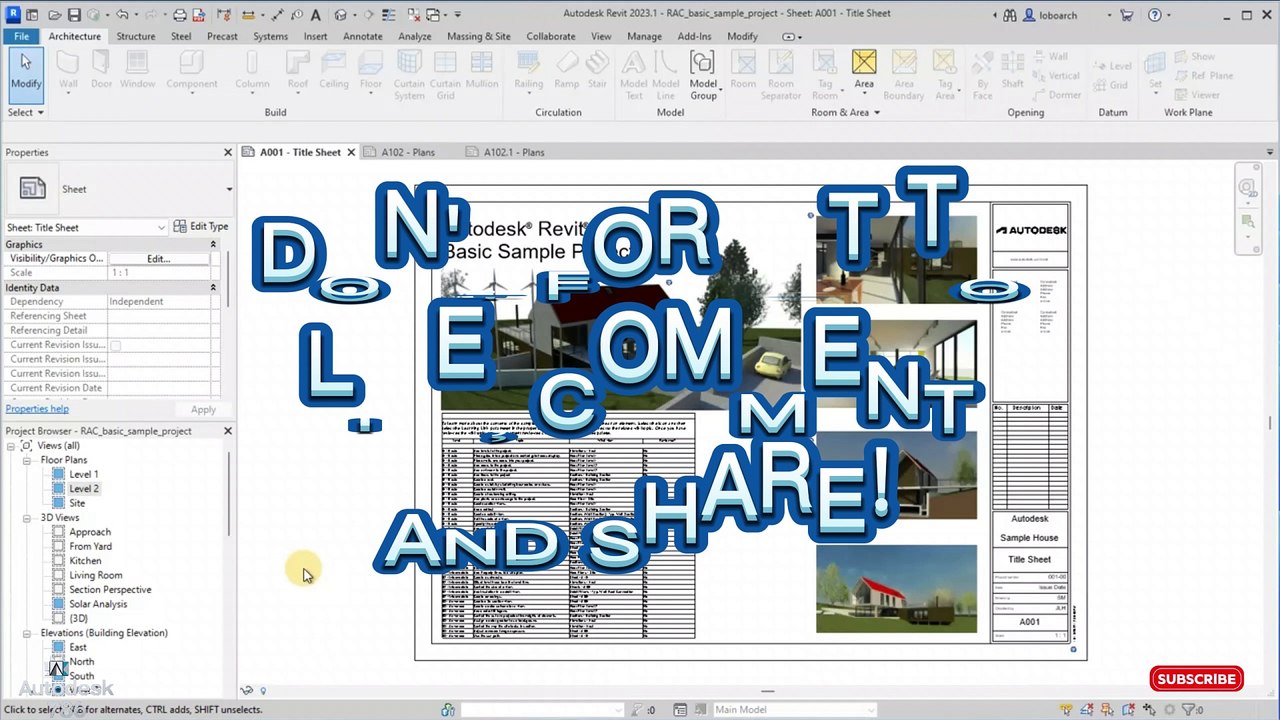Viewport: 1280px width, 720px height.
Task: Click the Apply button in Properties
Action: click(203, 409)
